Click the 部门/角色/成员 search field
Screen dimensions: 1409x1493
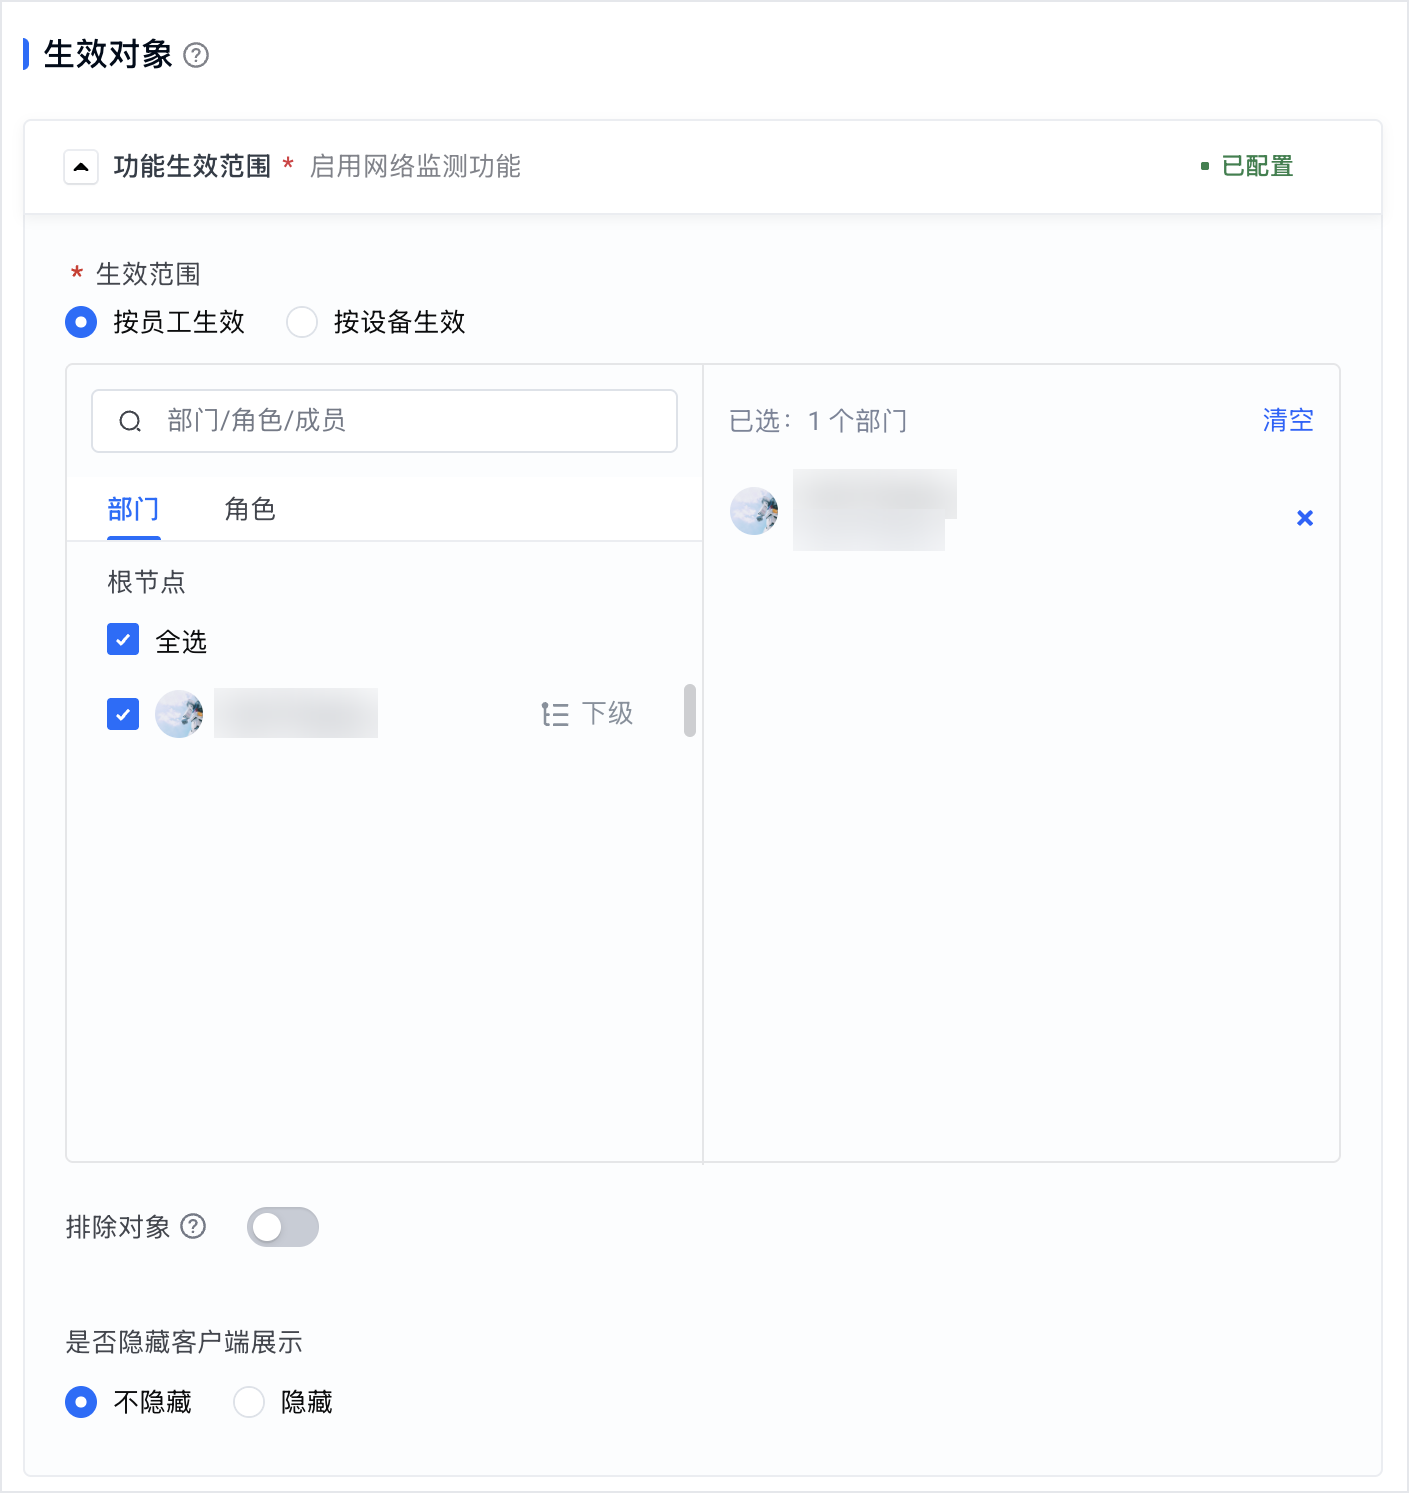pyautogui.click(x=384, y=421)
